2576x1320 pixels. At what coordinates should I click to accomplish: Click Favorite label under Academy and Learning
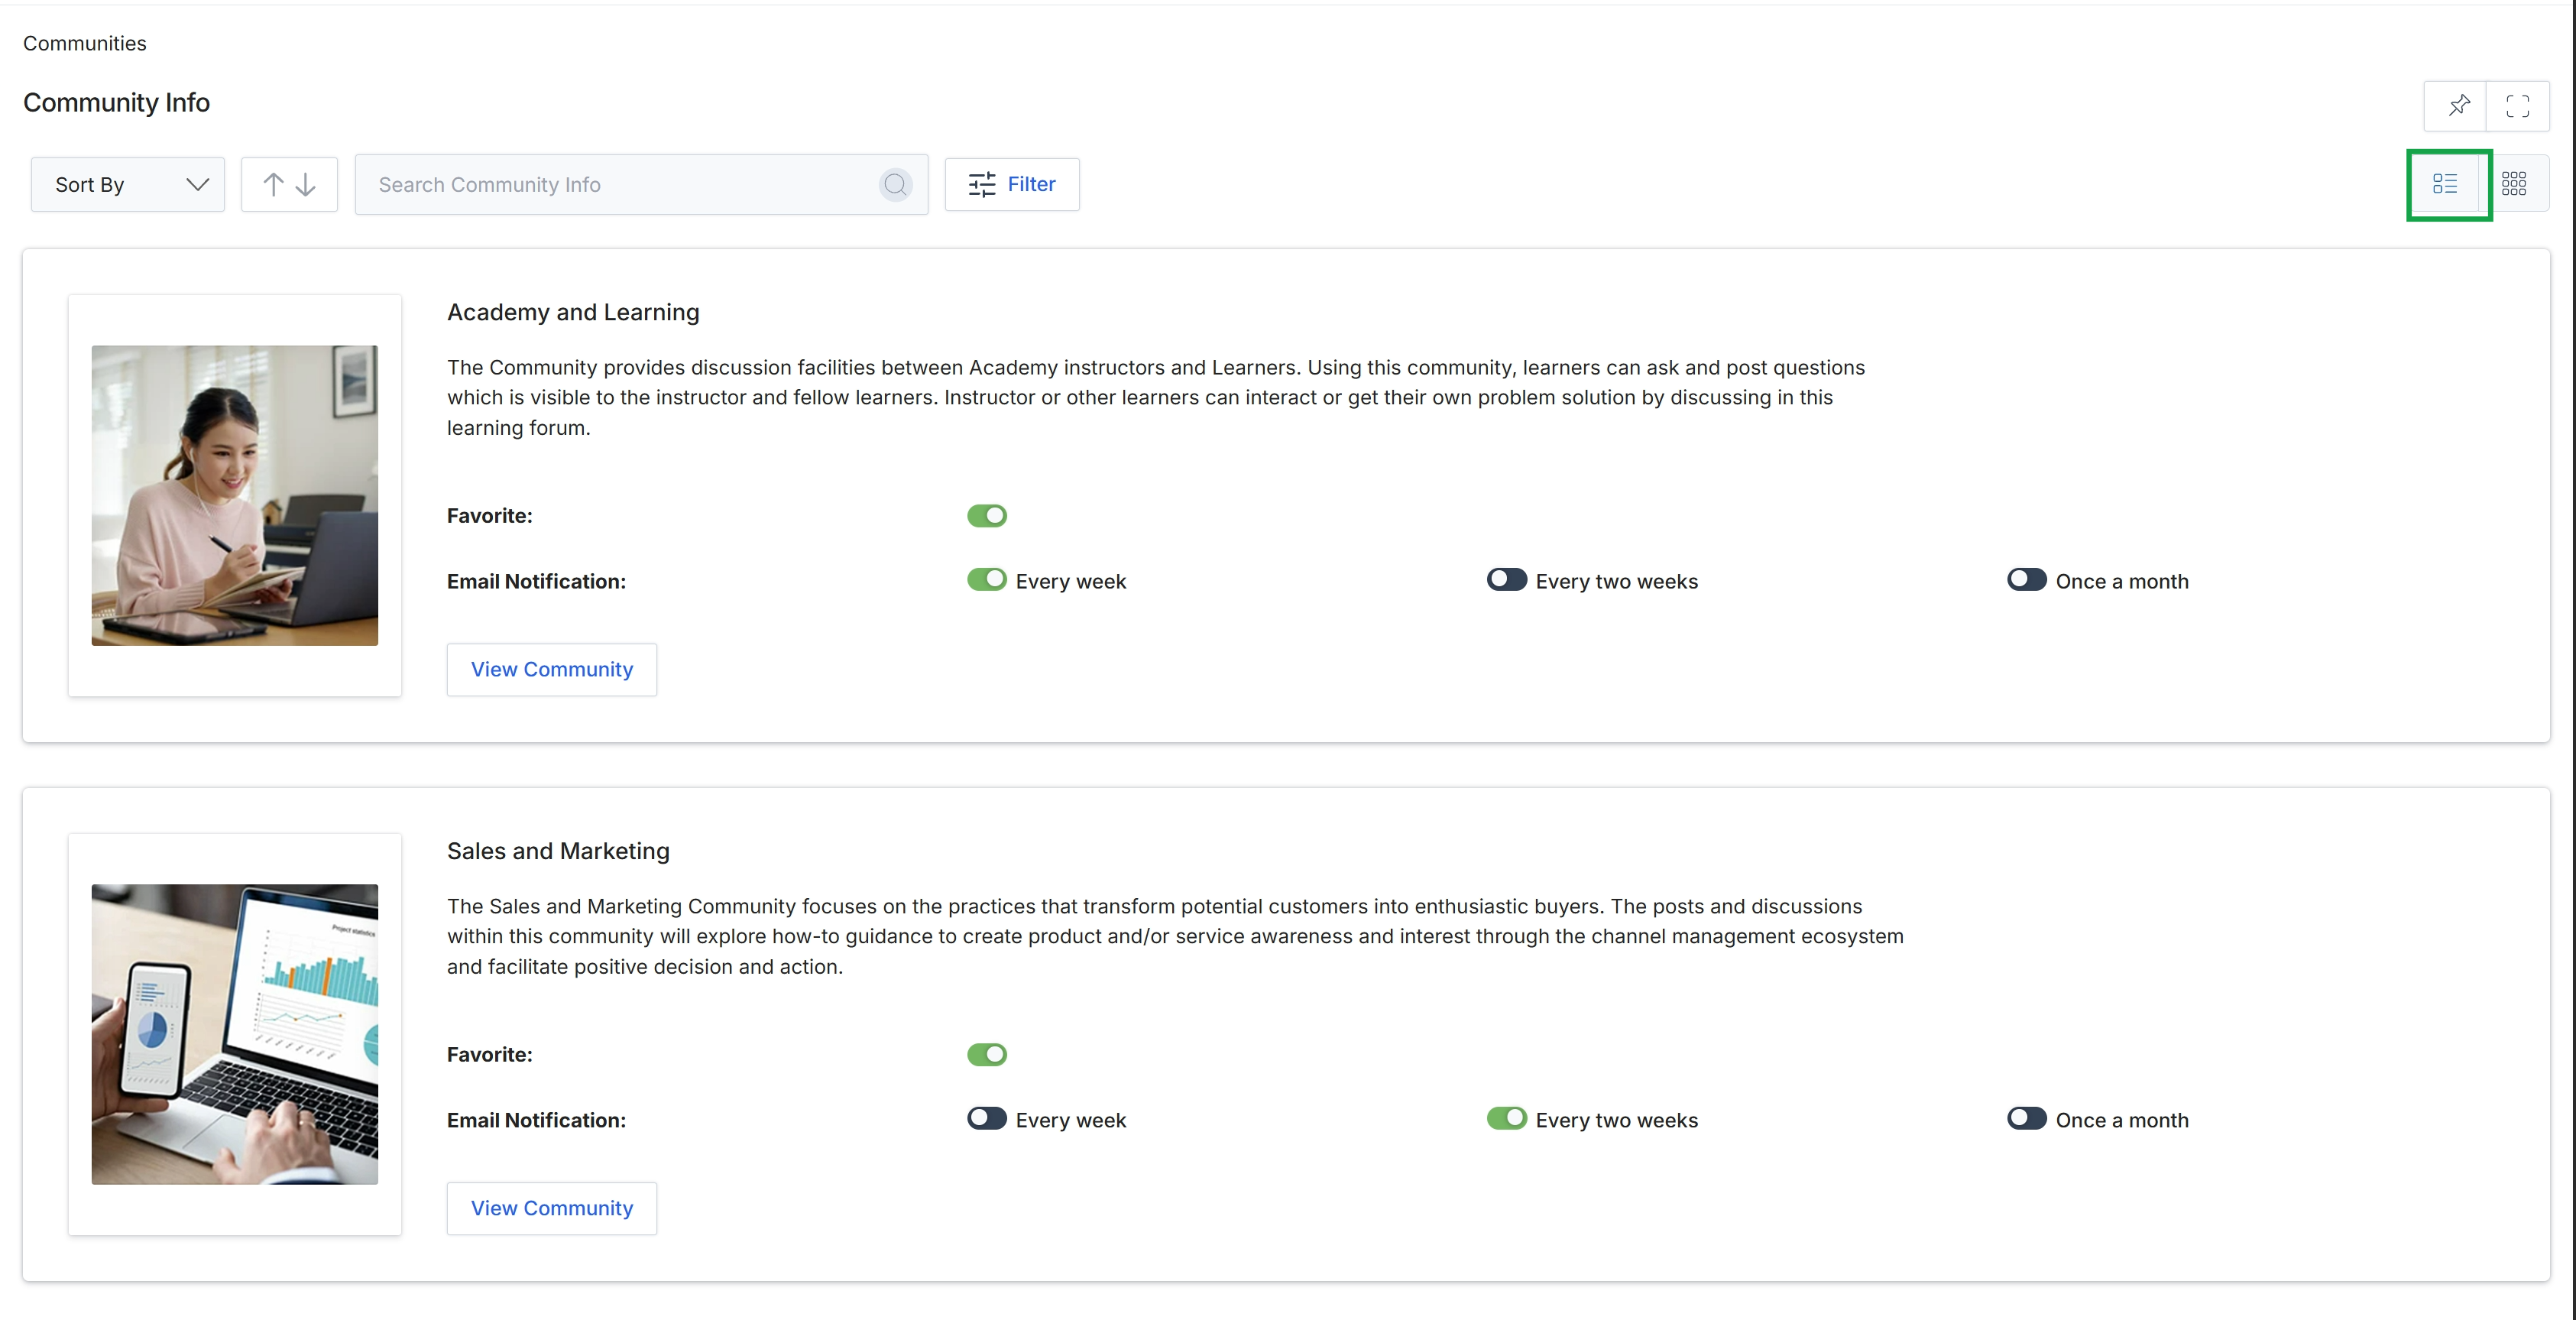pos(490,516)
